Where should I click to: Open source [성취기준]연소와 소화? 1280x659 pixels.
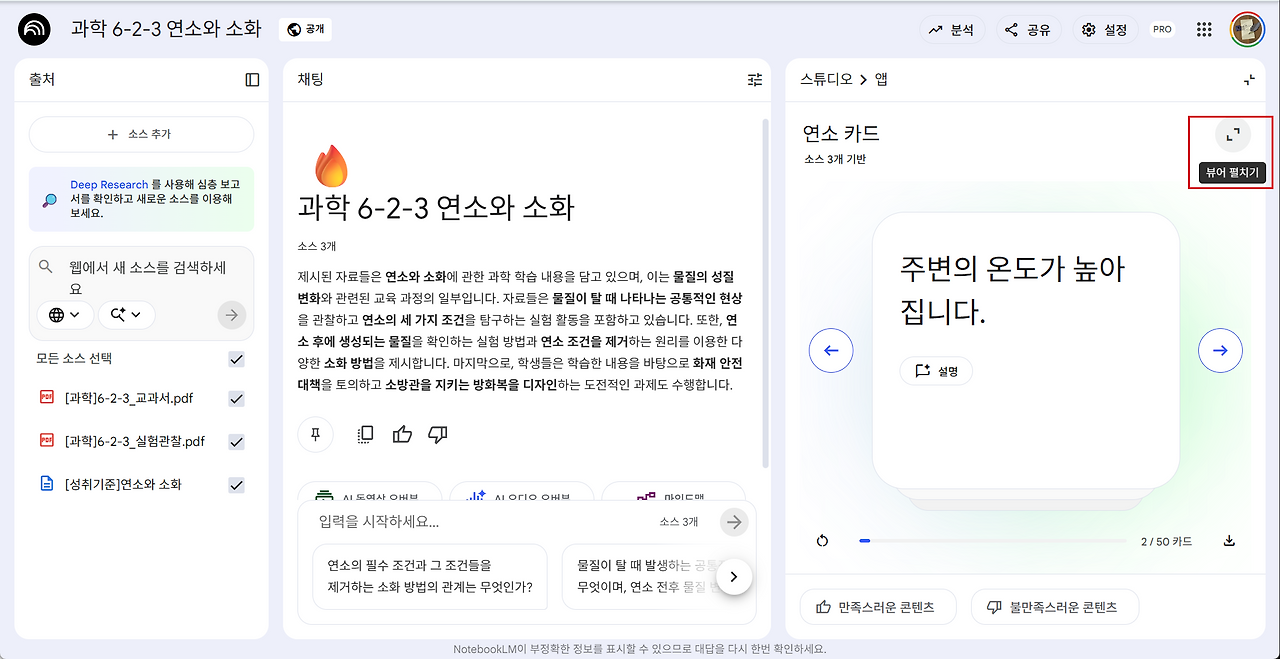123,484
